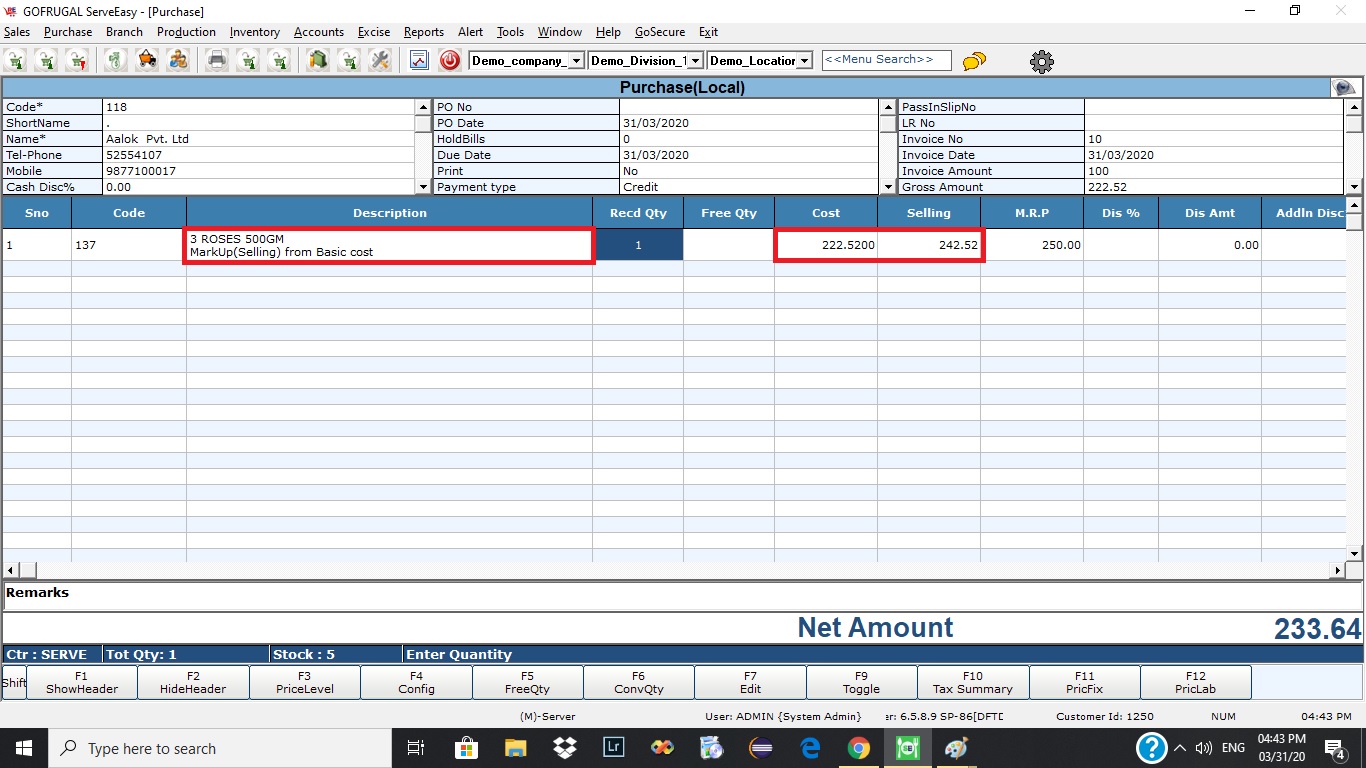Launch Lightroom from the taskbar
The width and height of the screenshot is (1366, 768).
(x=614, y=748)
